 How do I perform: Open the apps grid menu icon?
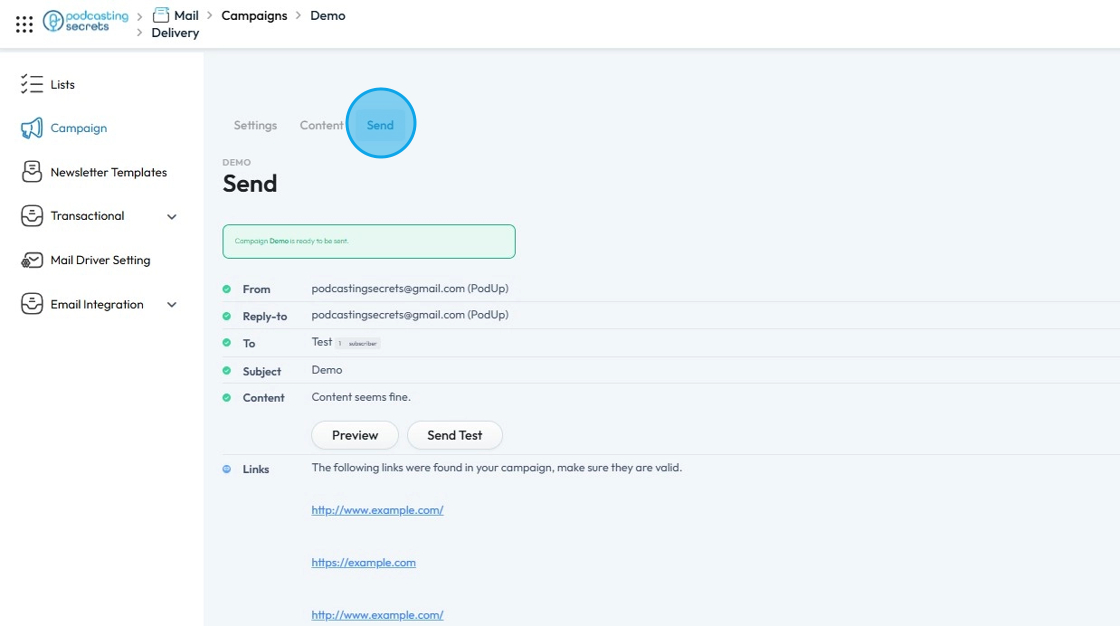click(x=24, y=24)
